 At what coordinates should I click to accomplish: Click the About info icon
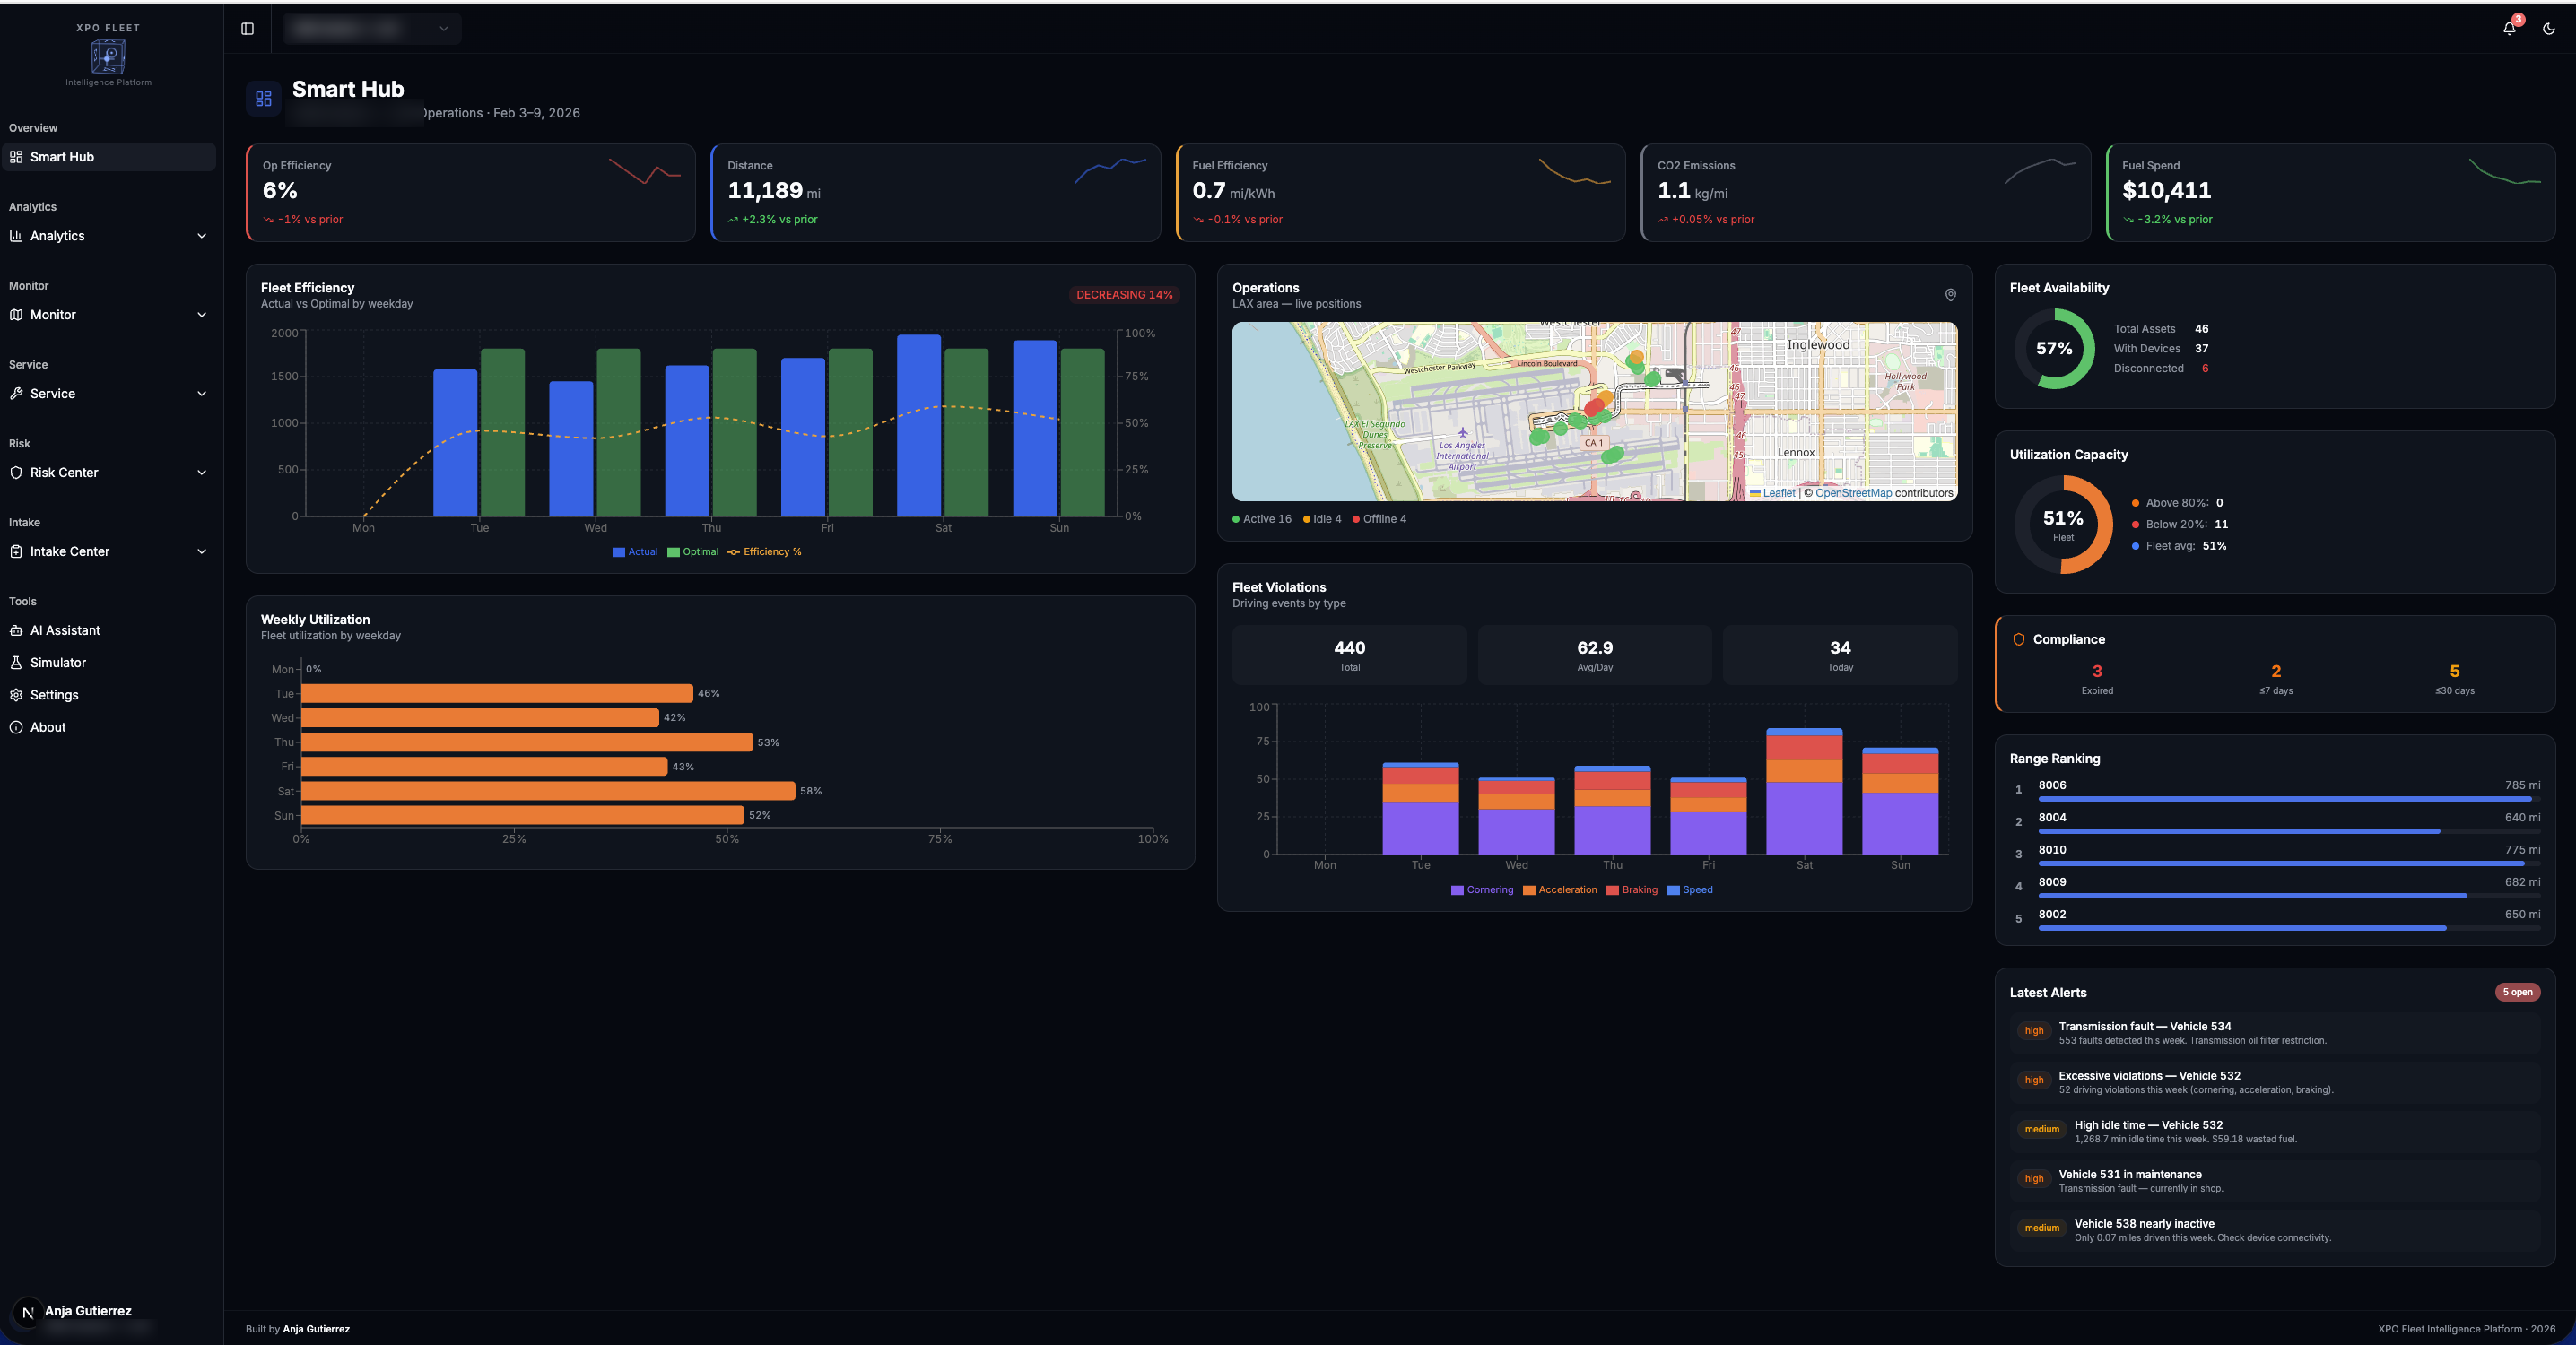click(16, 727)
